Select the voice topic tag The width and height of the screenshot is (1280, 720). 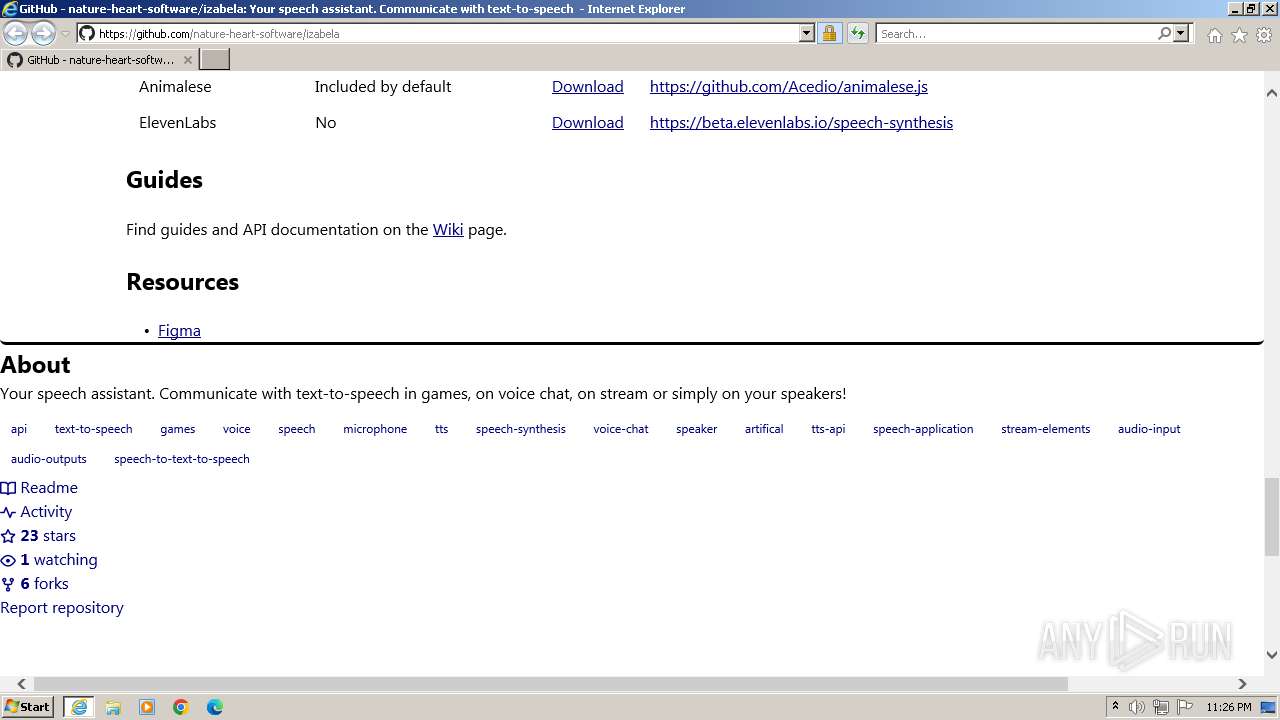click(237, 429)
